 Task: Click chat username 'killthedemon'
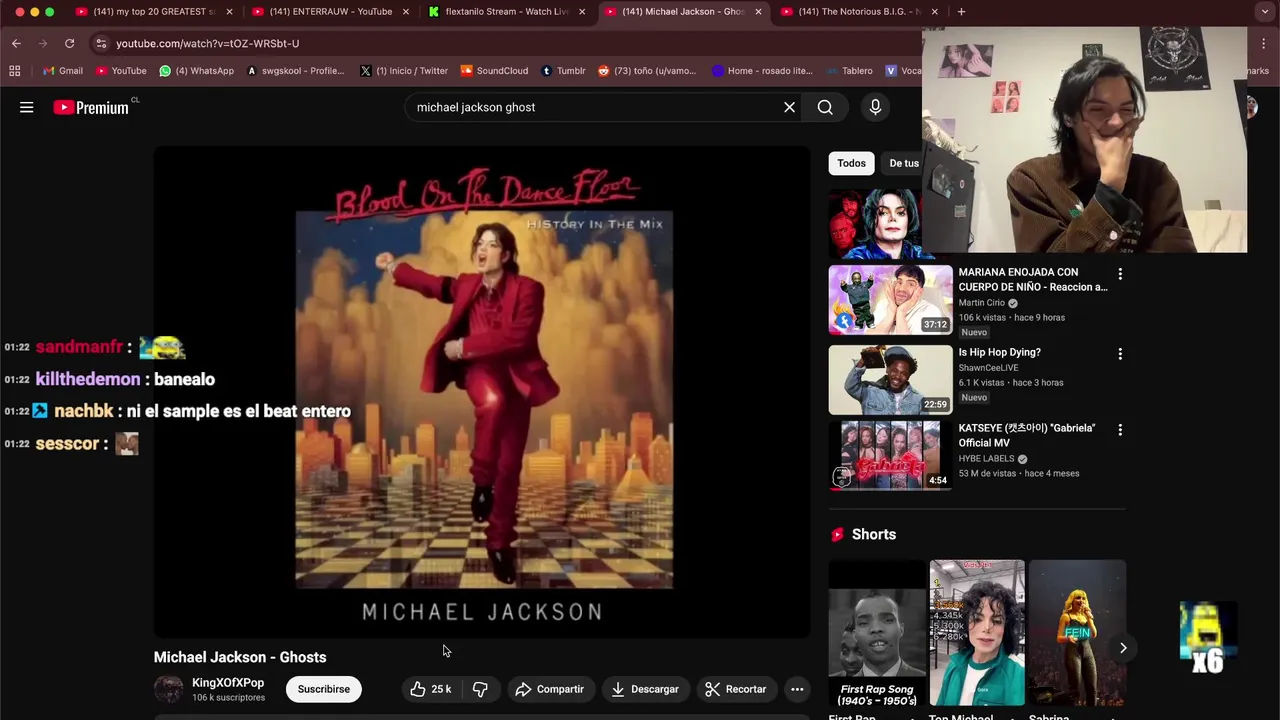point(88,379)
